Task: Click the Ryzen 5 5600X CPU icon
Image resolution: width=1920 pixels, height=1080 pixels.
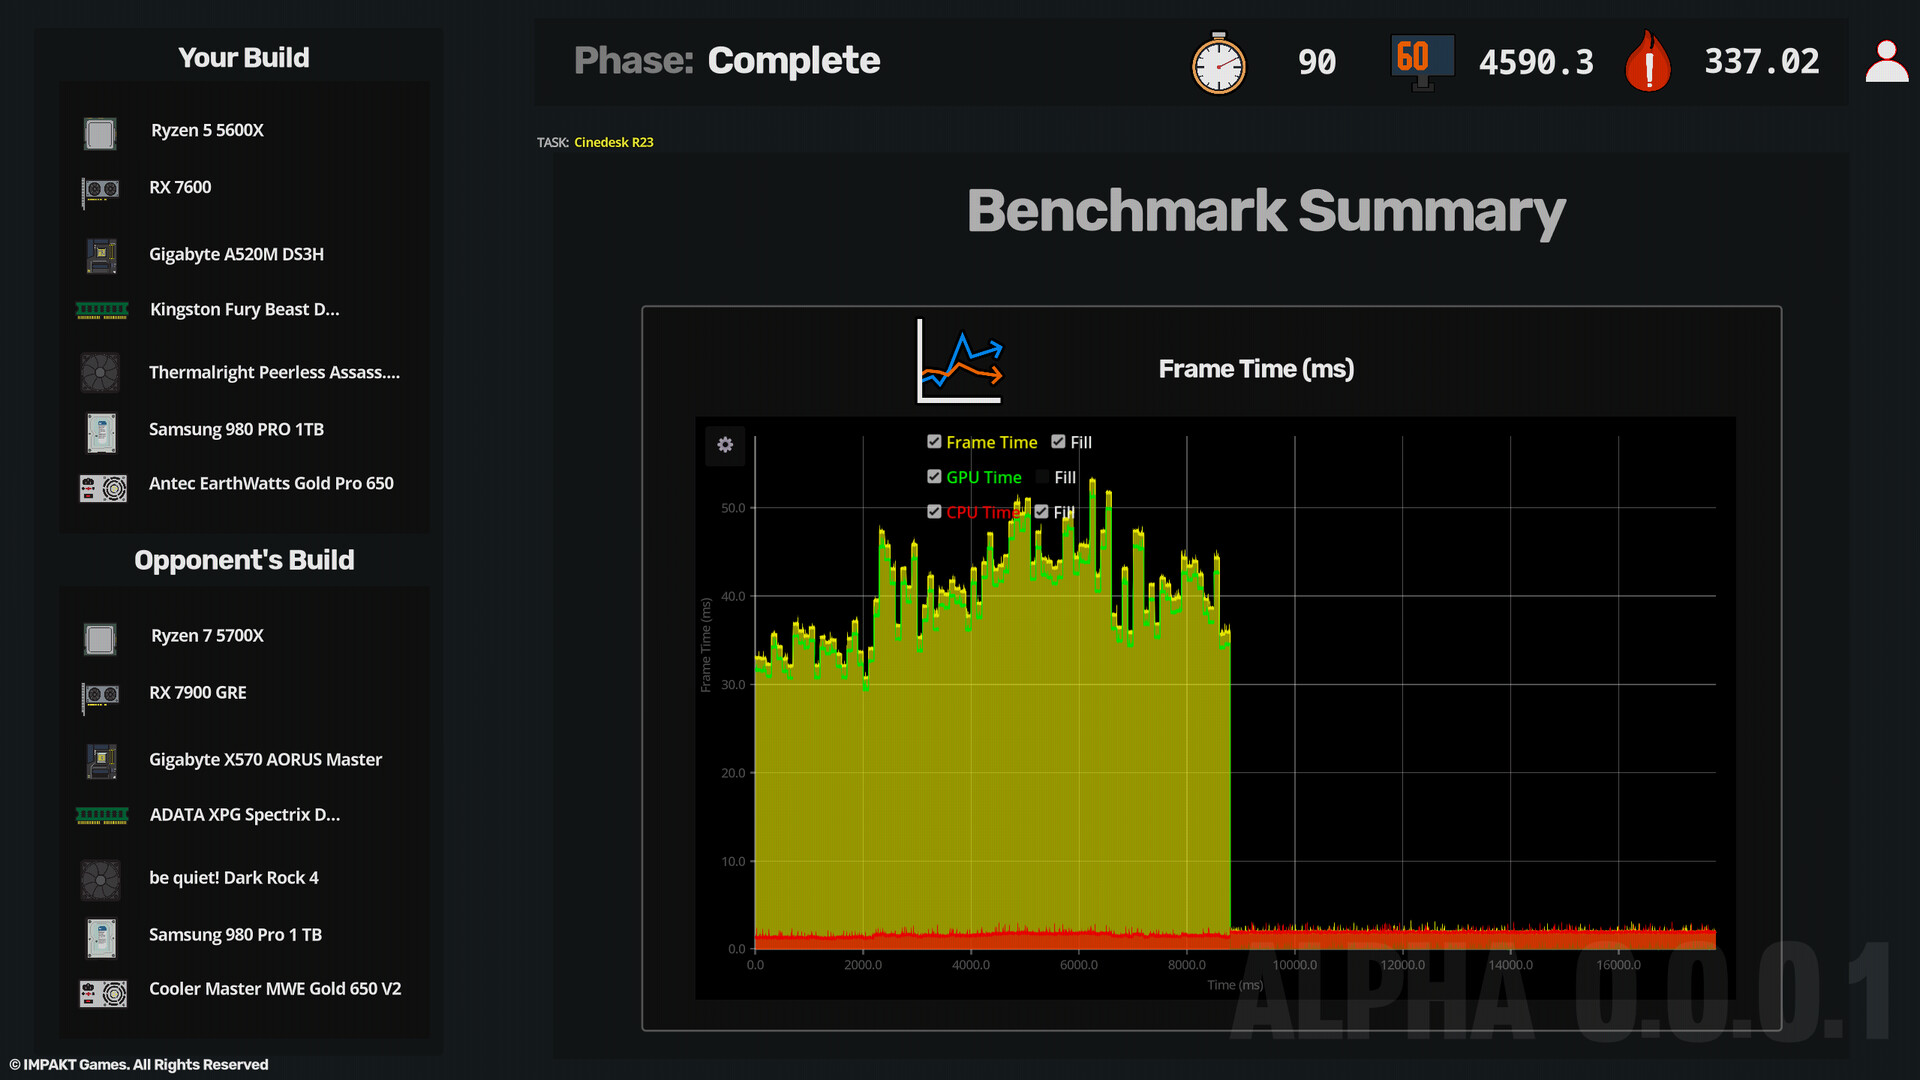Action: pos(100,133)
